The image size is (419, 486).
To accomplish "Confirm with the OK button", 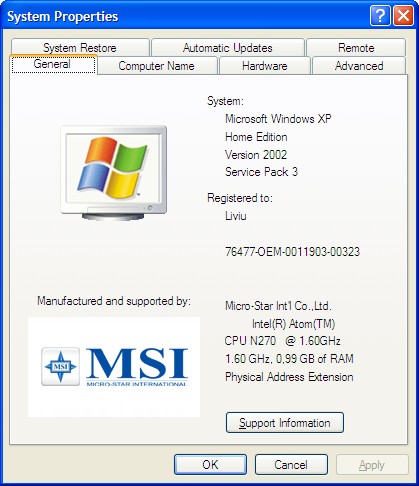I will coord(210,464).
